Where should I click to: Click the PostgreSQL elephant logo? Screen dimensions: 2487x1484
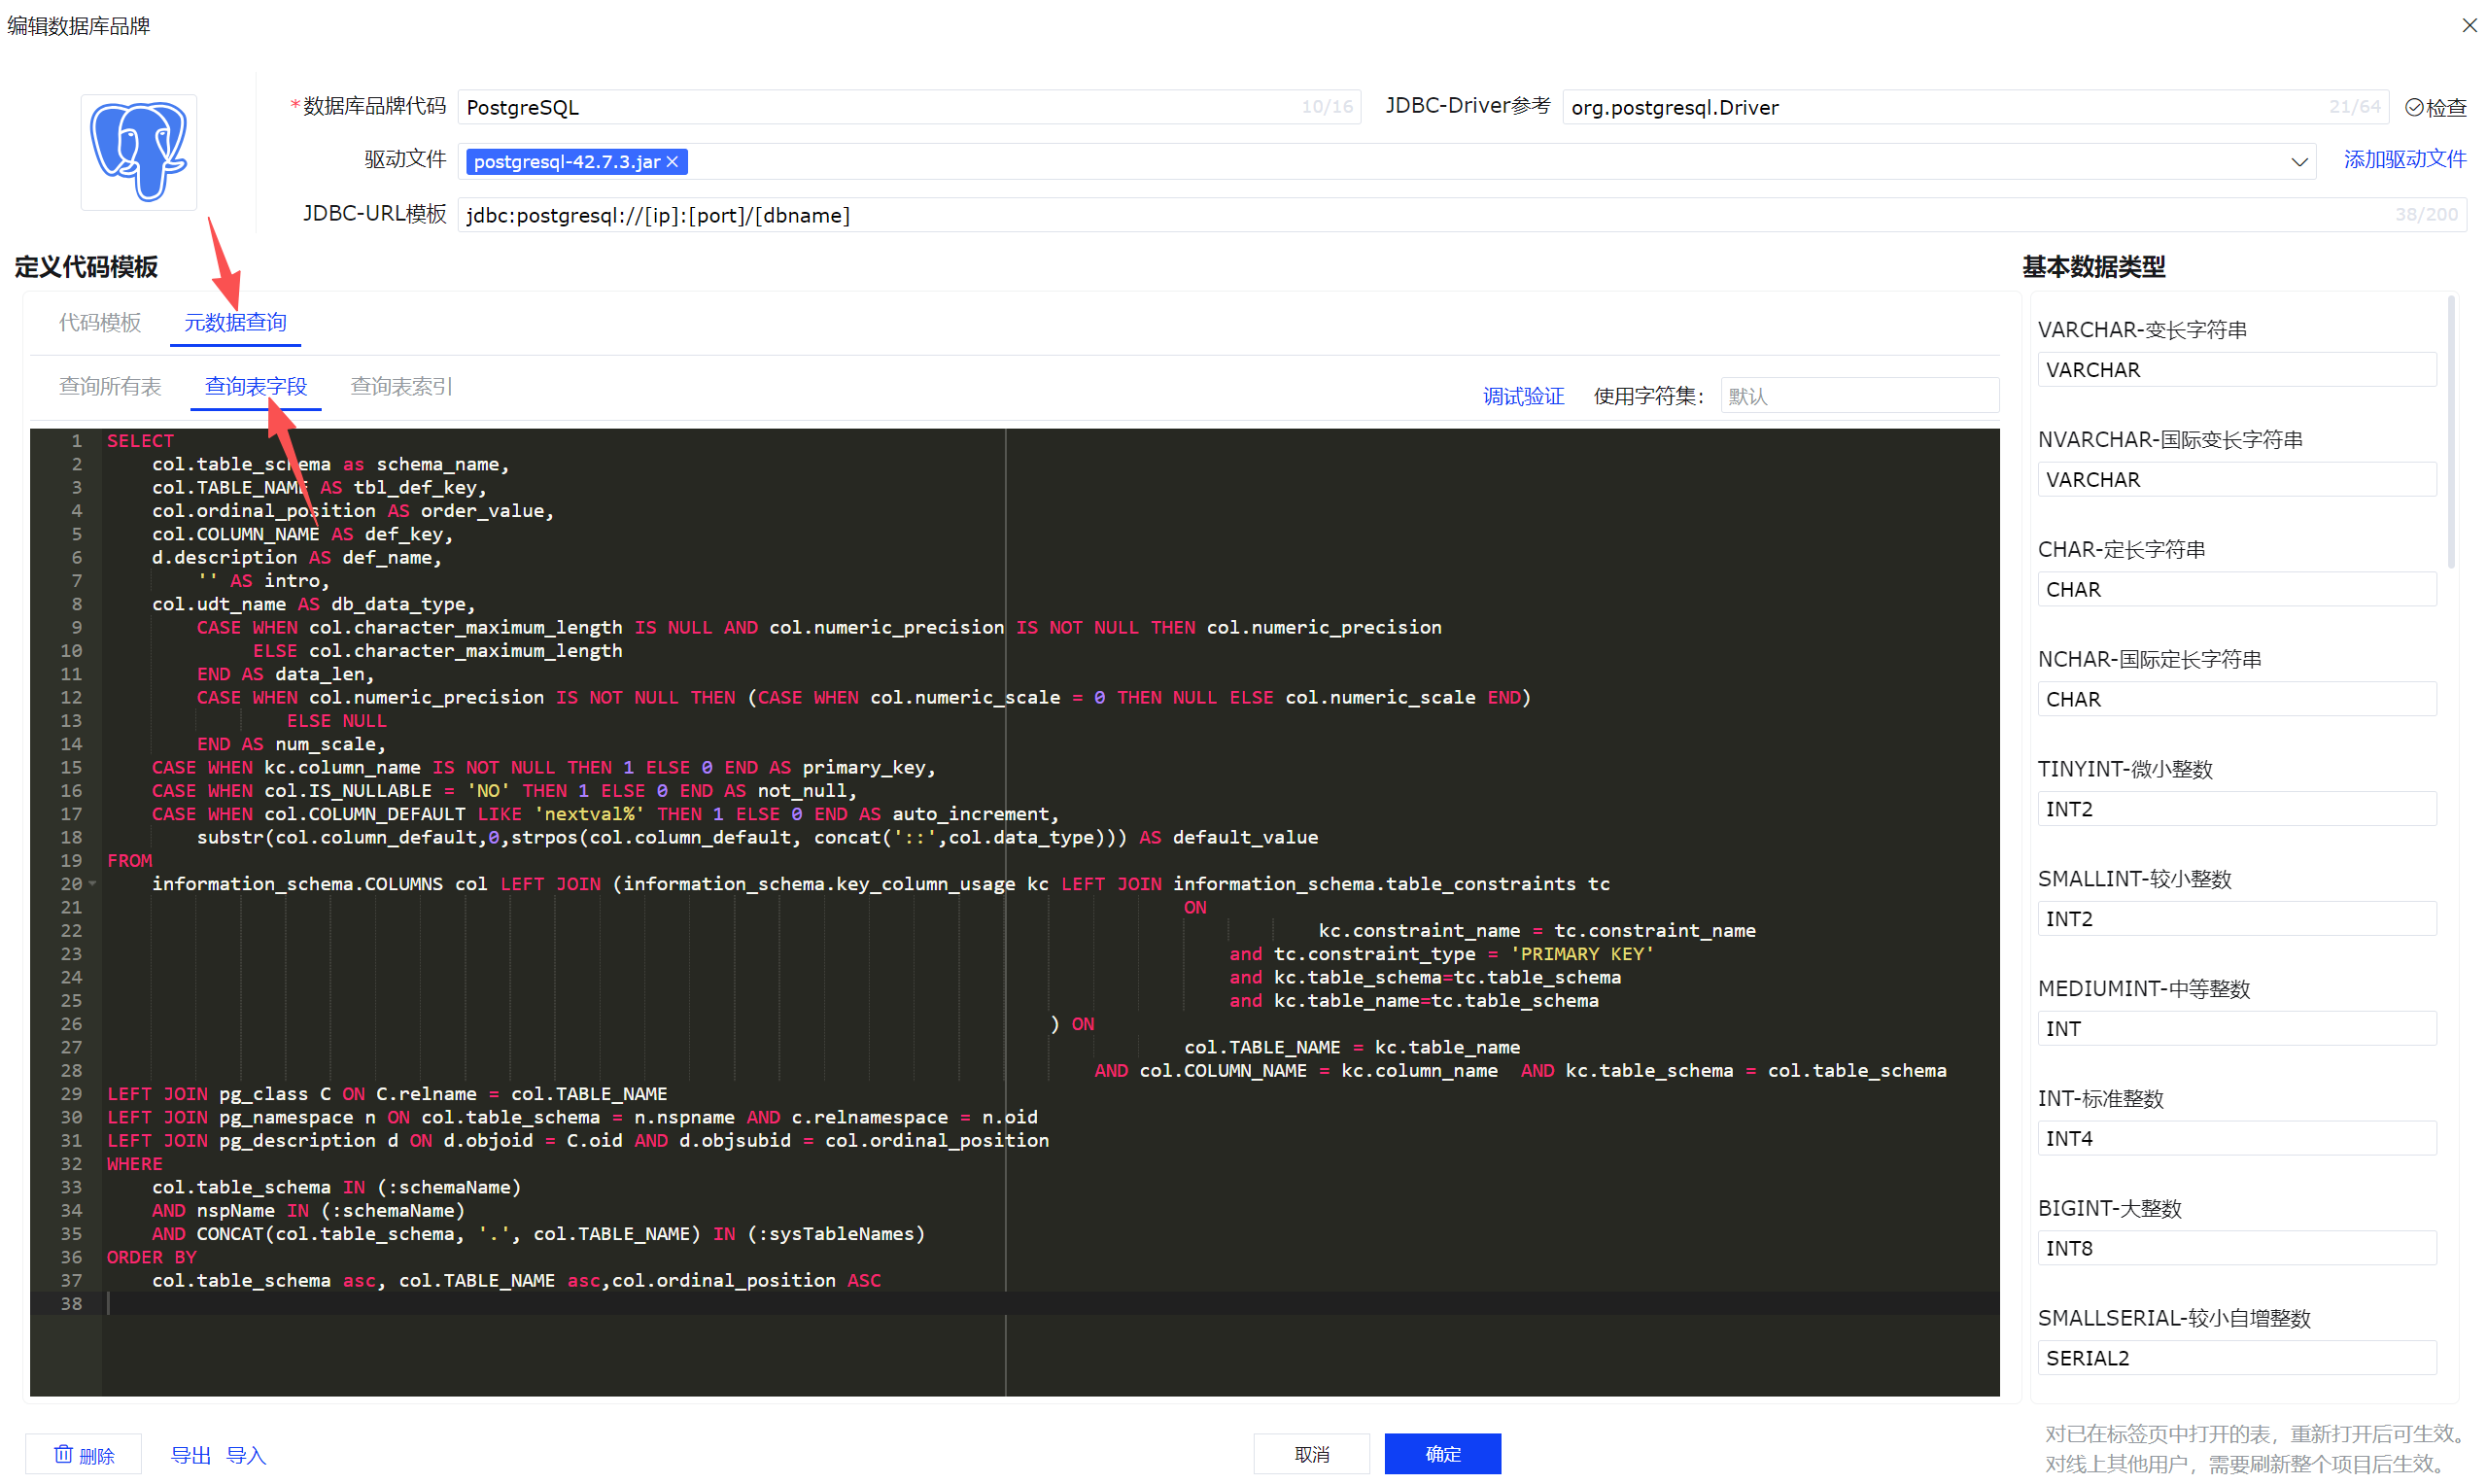point(138,152)
